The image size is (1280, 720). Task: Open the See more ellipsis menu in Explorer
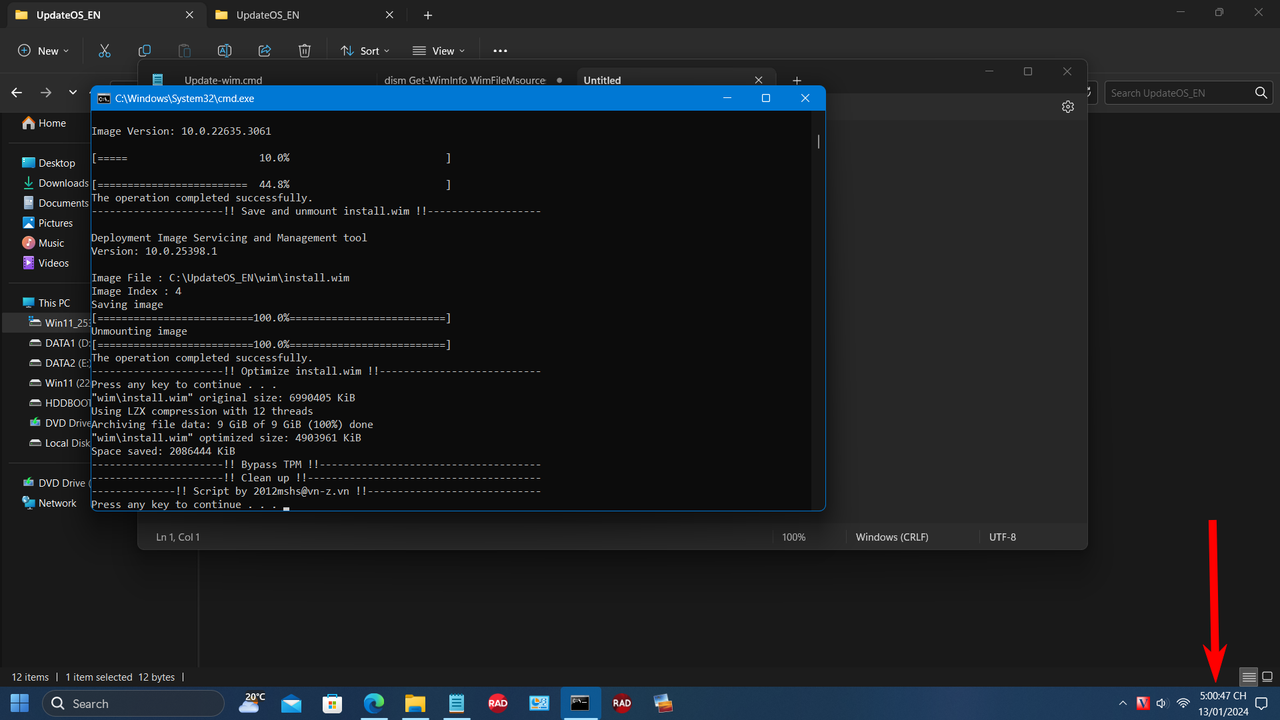click(500, 51)
